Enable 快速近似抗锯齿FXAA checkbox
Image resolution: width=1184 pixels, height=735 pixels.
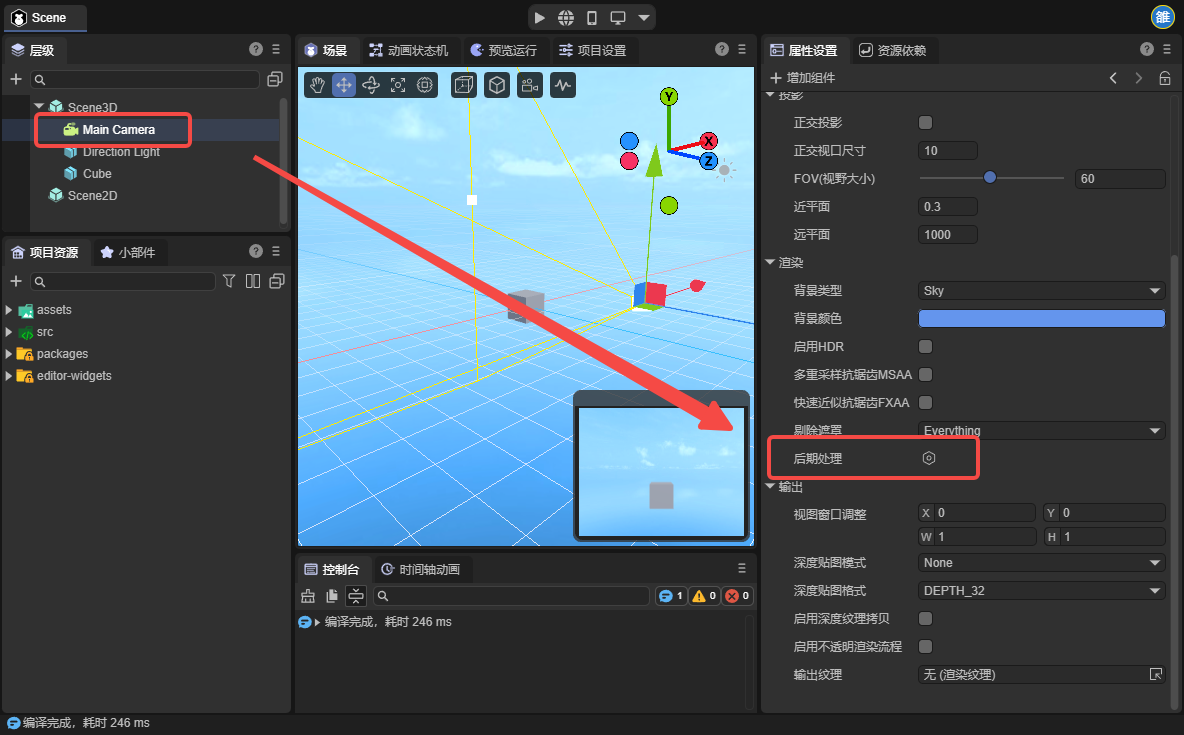click(x=925, y=402)
